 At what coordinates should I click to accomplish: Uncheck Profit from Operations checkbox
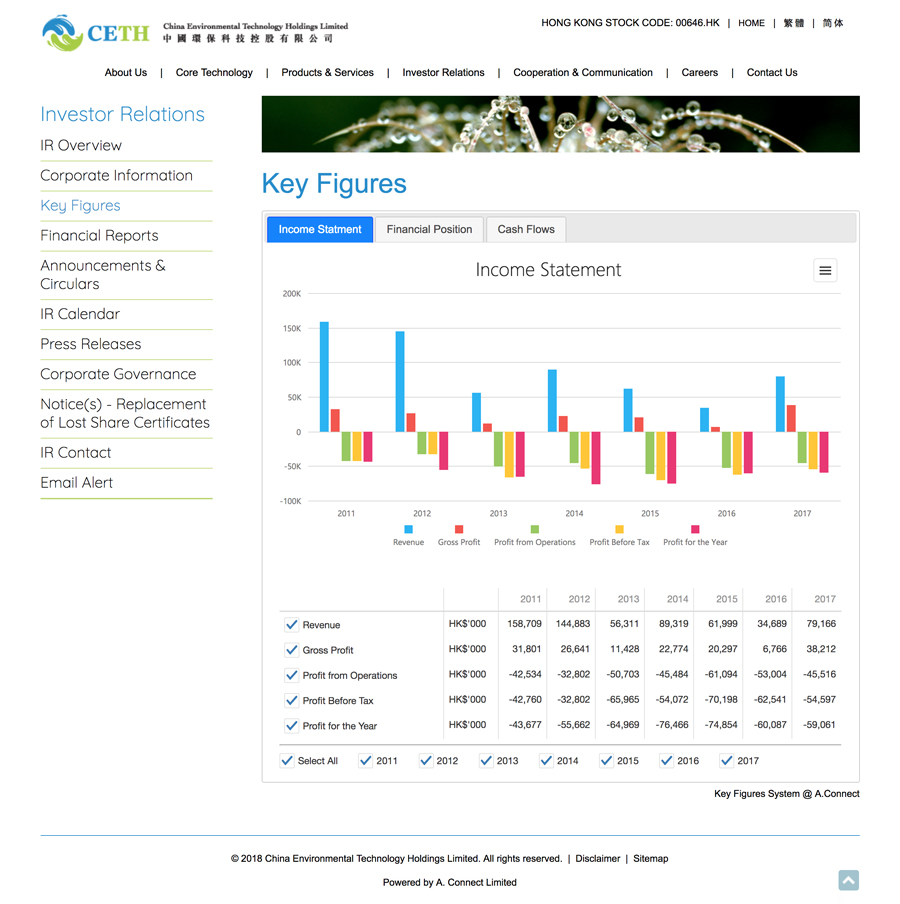292,675
